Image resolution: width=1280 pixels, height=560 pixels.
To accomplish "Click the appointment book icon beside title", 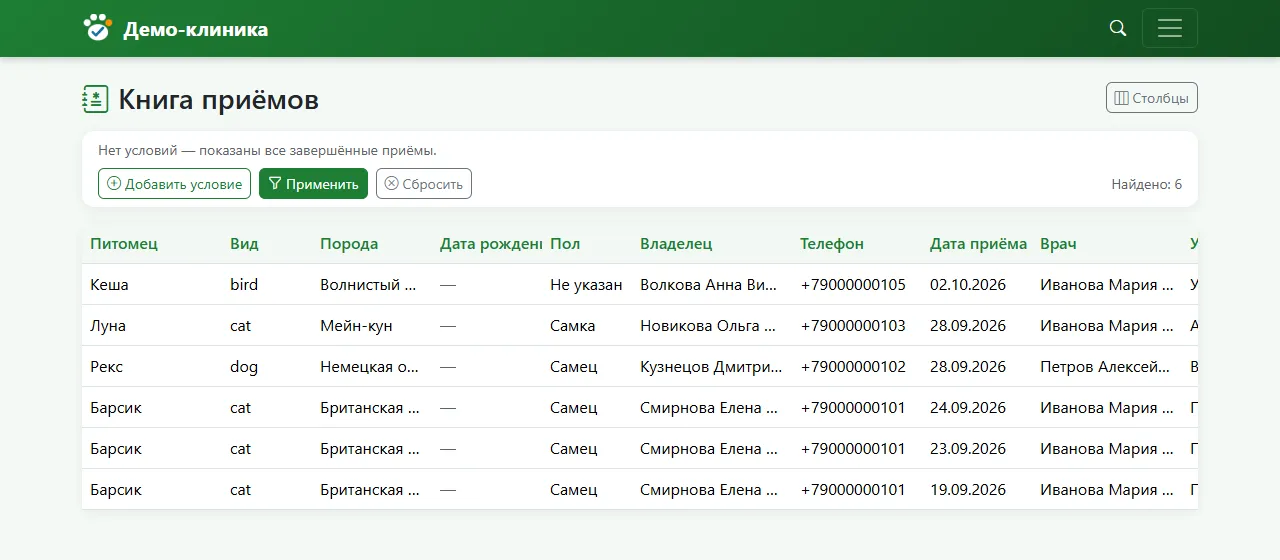I will pos(95,99).
